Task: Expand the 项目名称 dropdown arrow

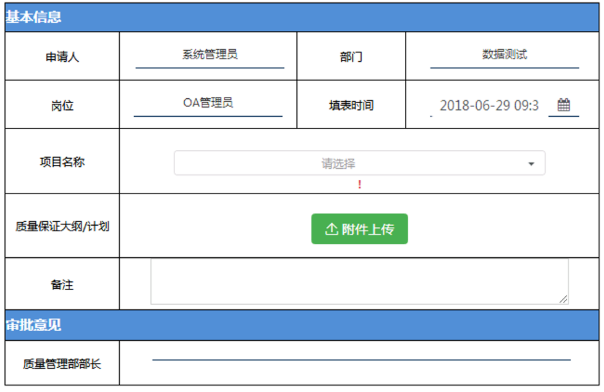Action: coord(531,164)
